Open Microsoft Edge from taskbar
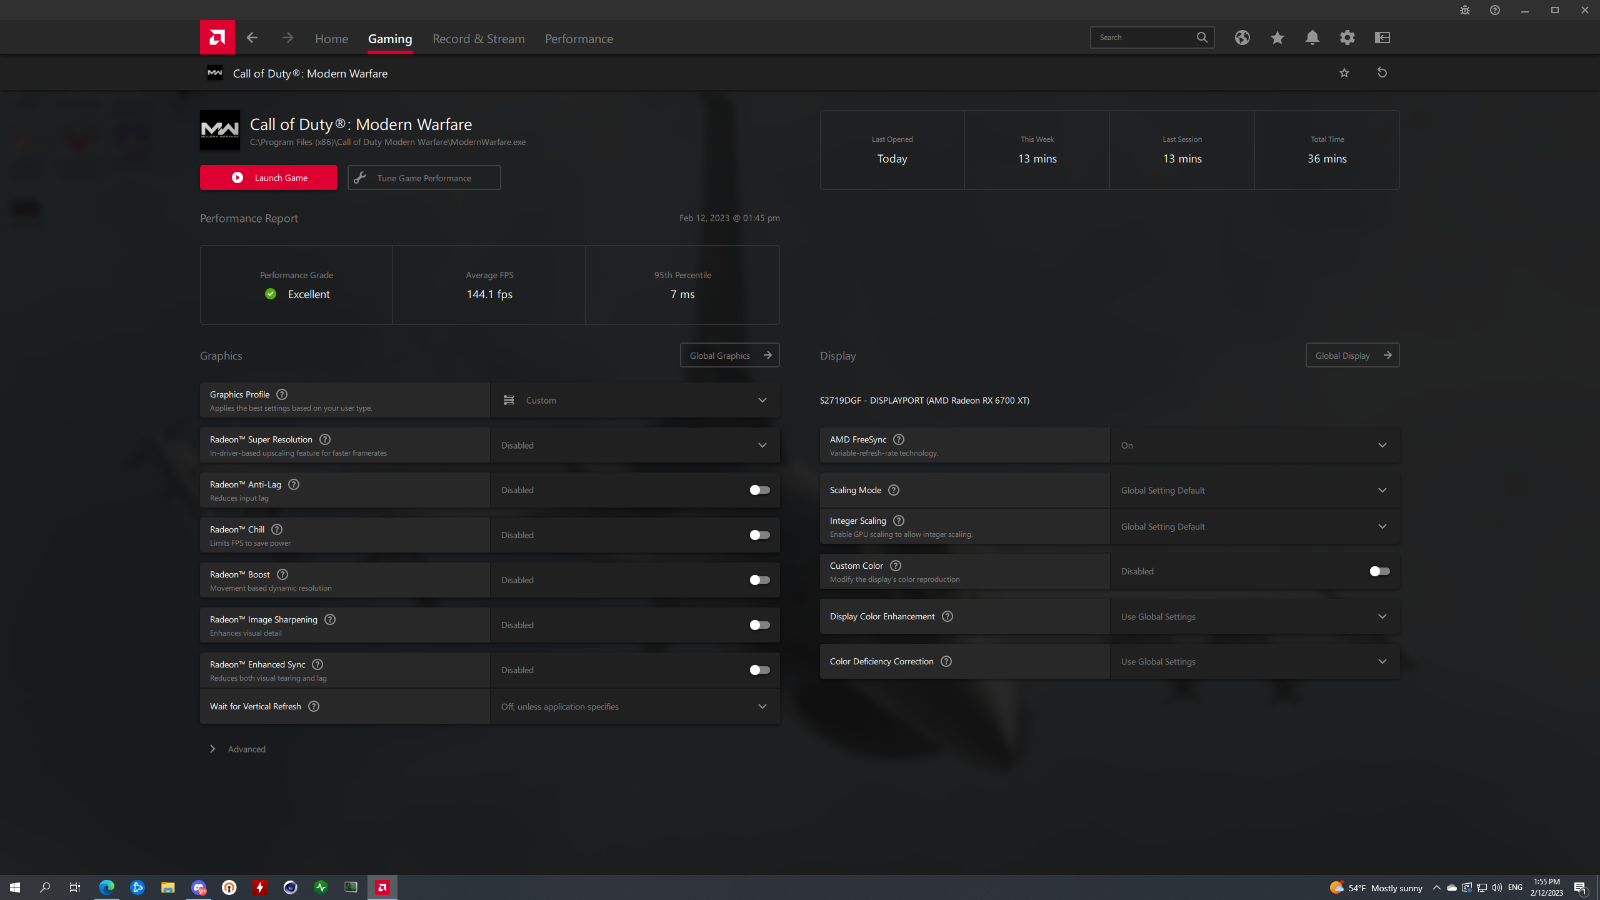Image resolution: width=1600 pixels, height=900 pixels. click(107, 887)
